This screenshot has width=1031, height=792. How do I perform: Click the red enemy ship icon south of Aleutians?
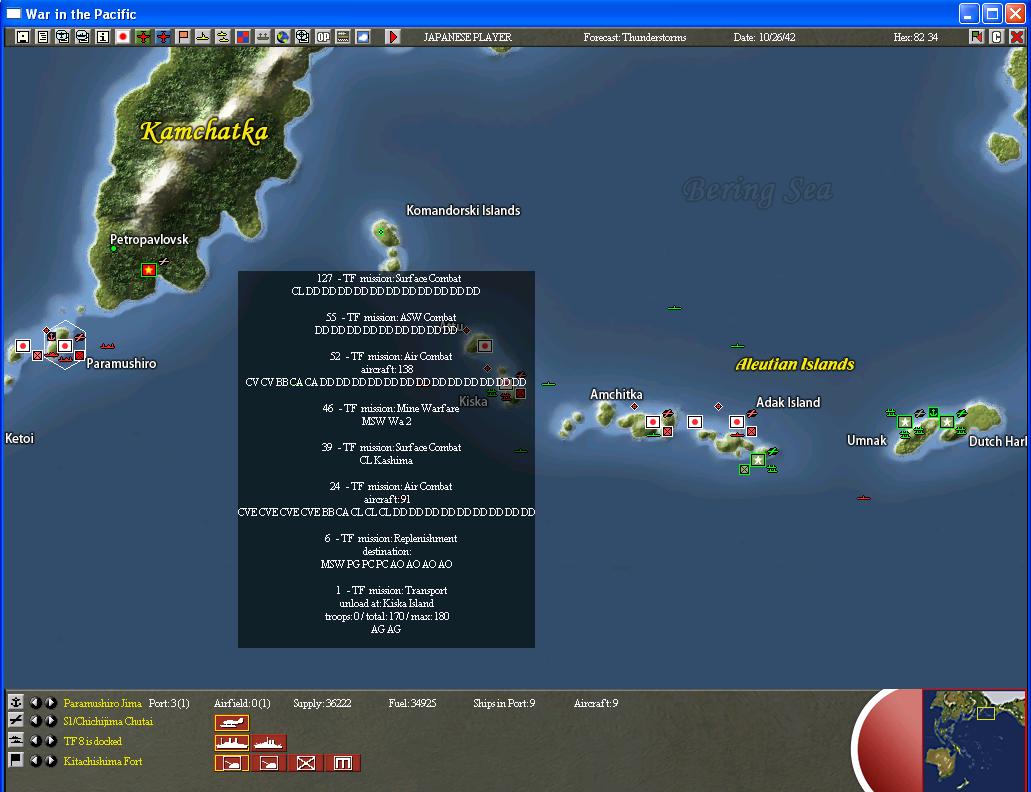click(x=864, y=498)
